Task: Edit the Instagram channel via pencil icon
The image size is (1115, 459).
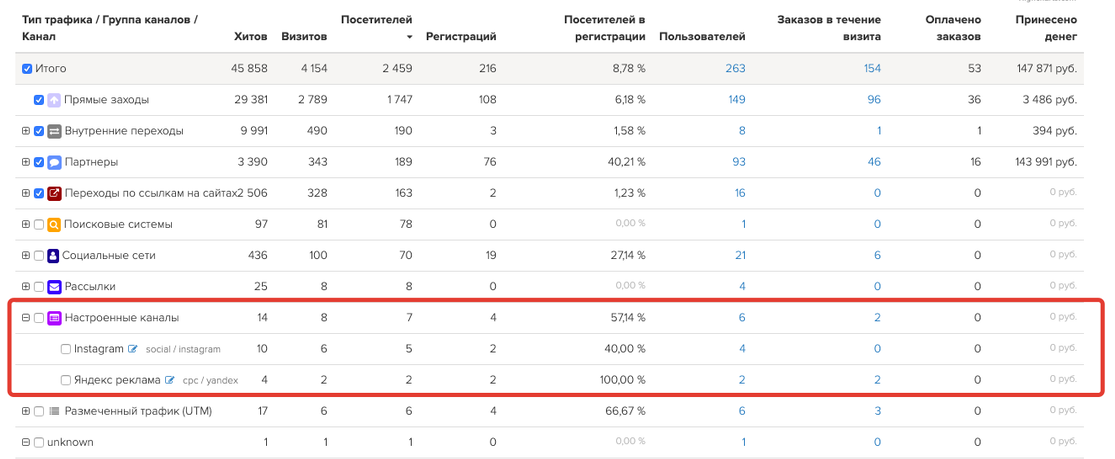Action: tap(132, 349)
